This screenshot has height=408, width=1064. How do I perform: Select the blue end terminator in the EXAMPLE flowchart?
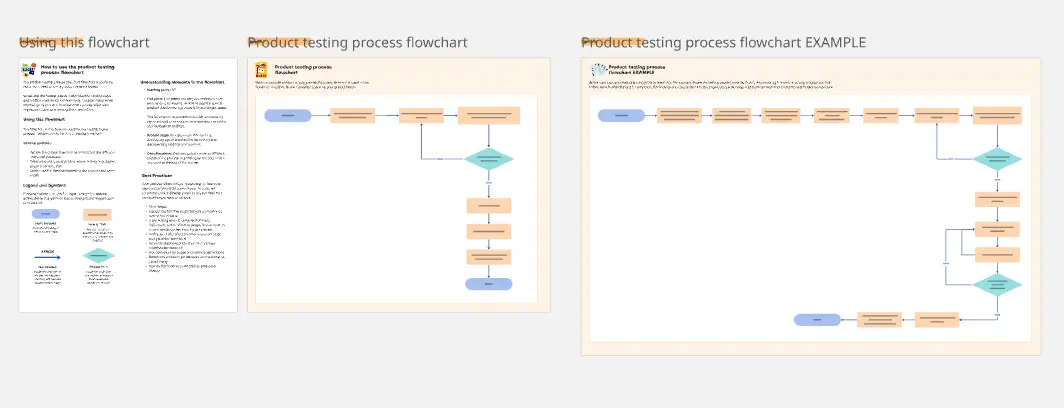click(x=817, y=320)
